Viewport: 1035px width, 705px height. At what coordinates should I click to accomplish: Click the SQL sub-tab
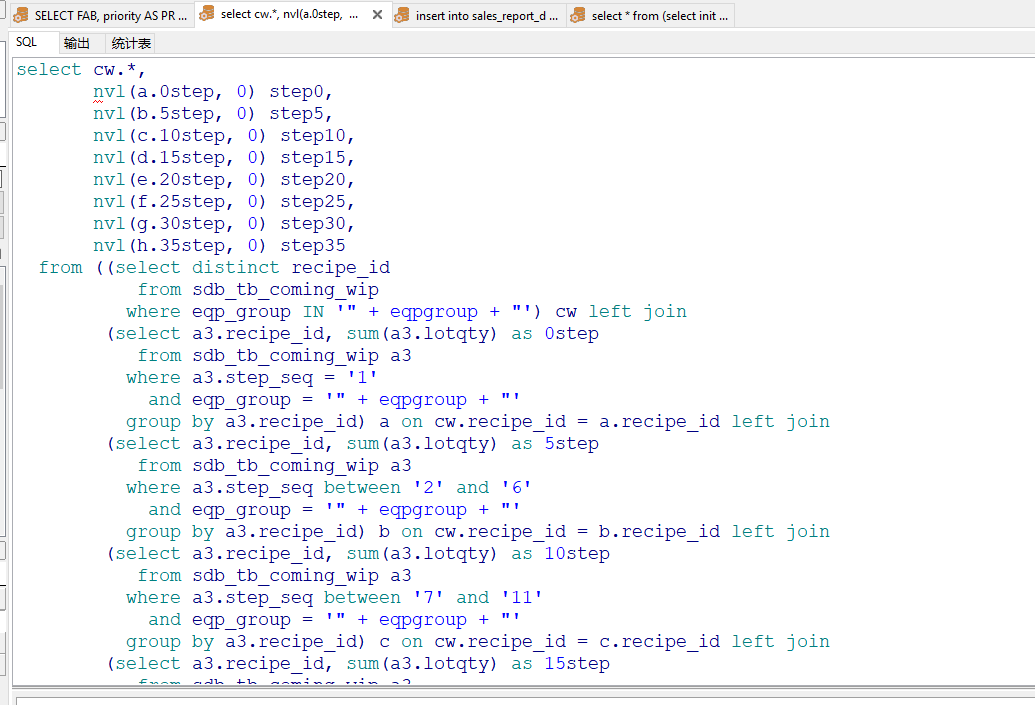pos(26,42)
